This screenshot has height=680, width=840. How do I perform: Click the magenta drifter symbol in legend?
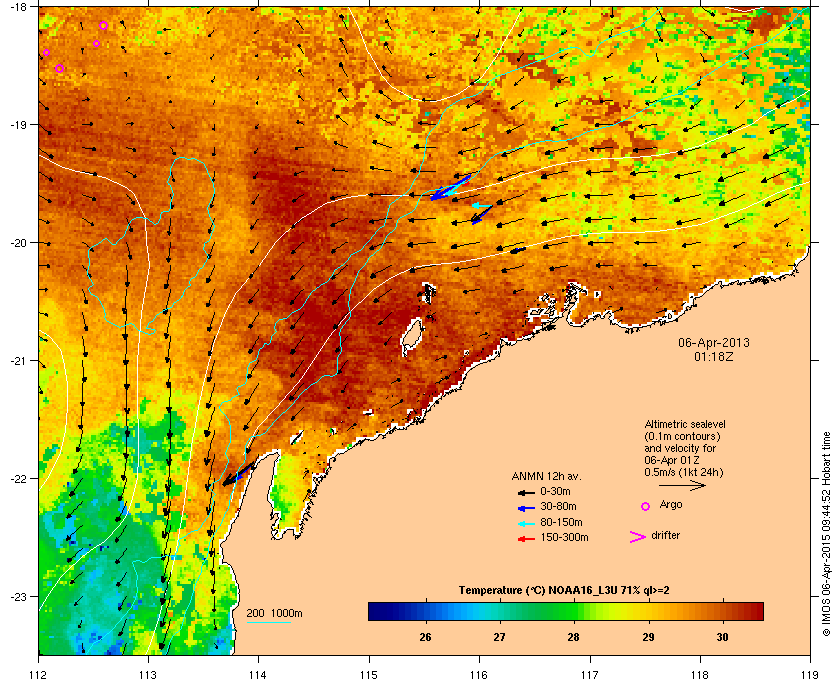(638, 537)
